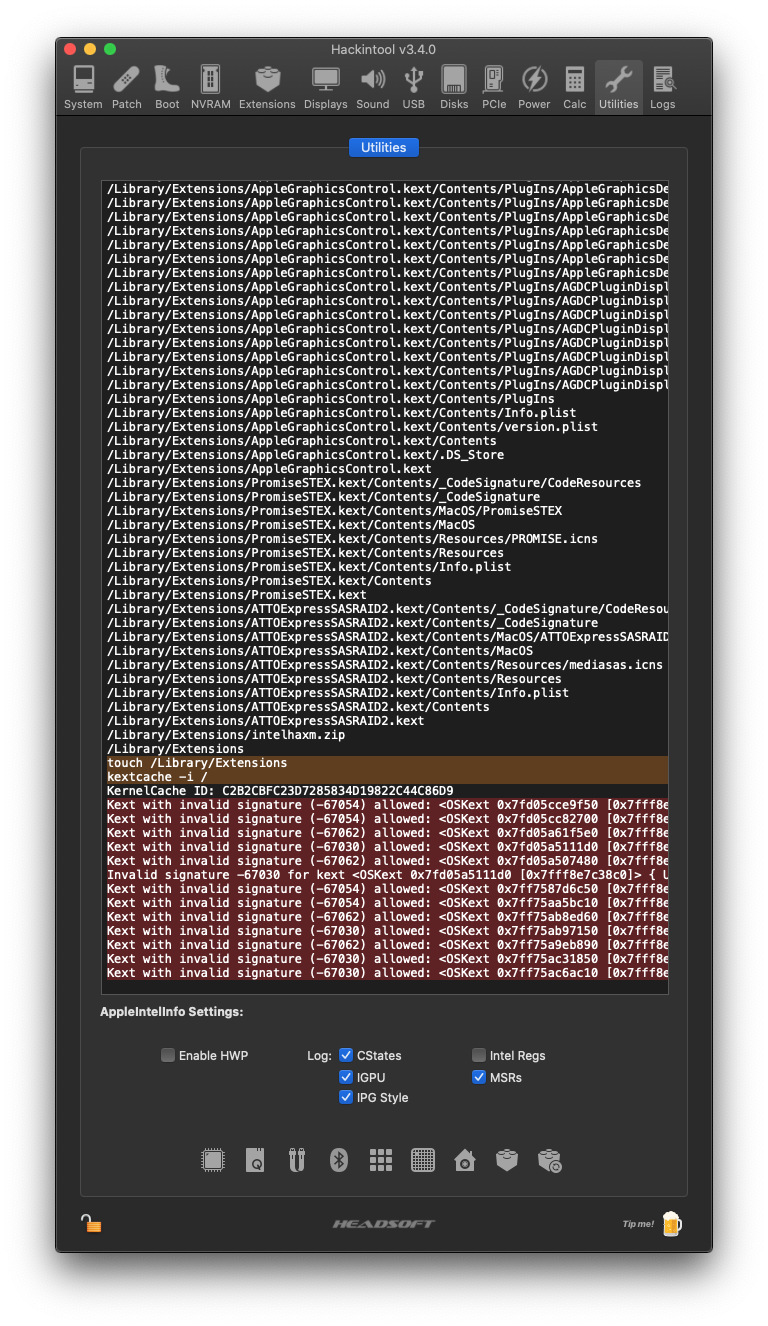This screenshot has width=768, height=1326.
Task: Click the plain brick install kext icon
Action: point(507,1160)
